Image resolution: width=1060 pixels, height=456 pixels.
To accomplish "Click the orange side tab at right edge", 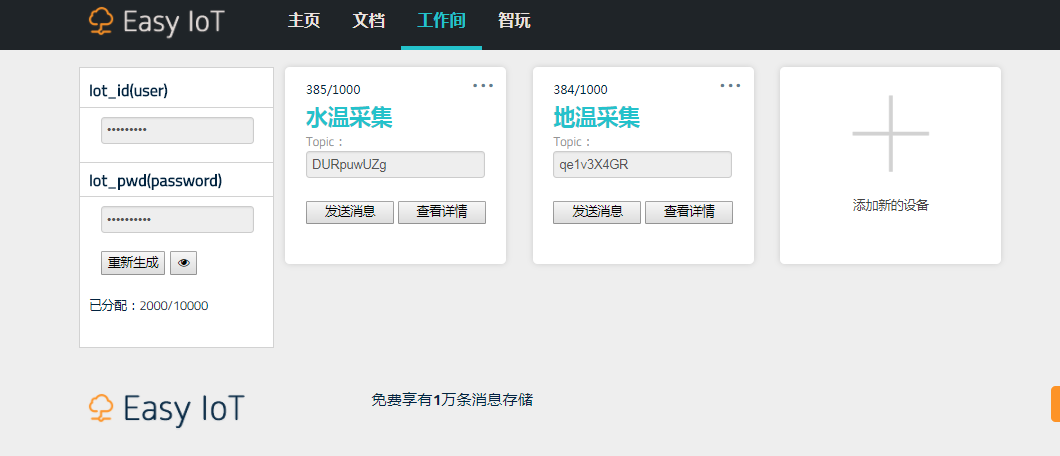I will pos(1055,404).
